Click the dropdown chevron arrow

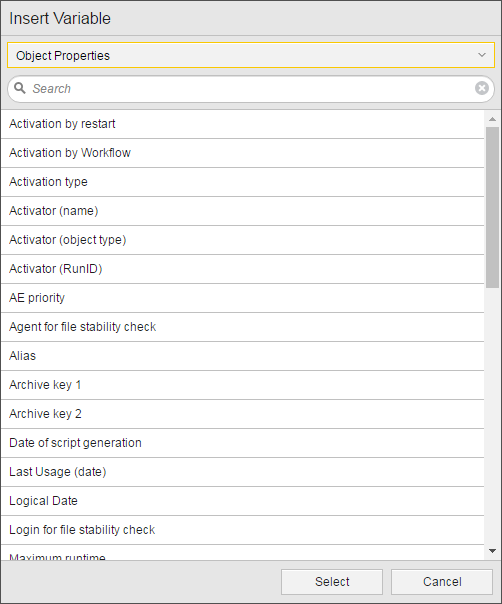tap(482, 55)
